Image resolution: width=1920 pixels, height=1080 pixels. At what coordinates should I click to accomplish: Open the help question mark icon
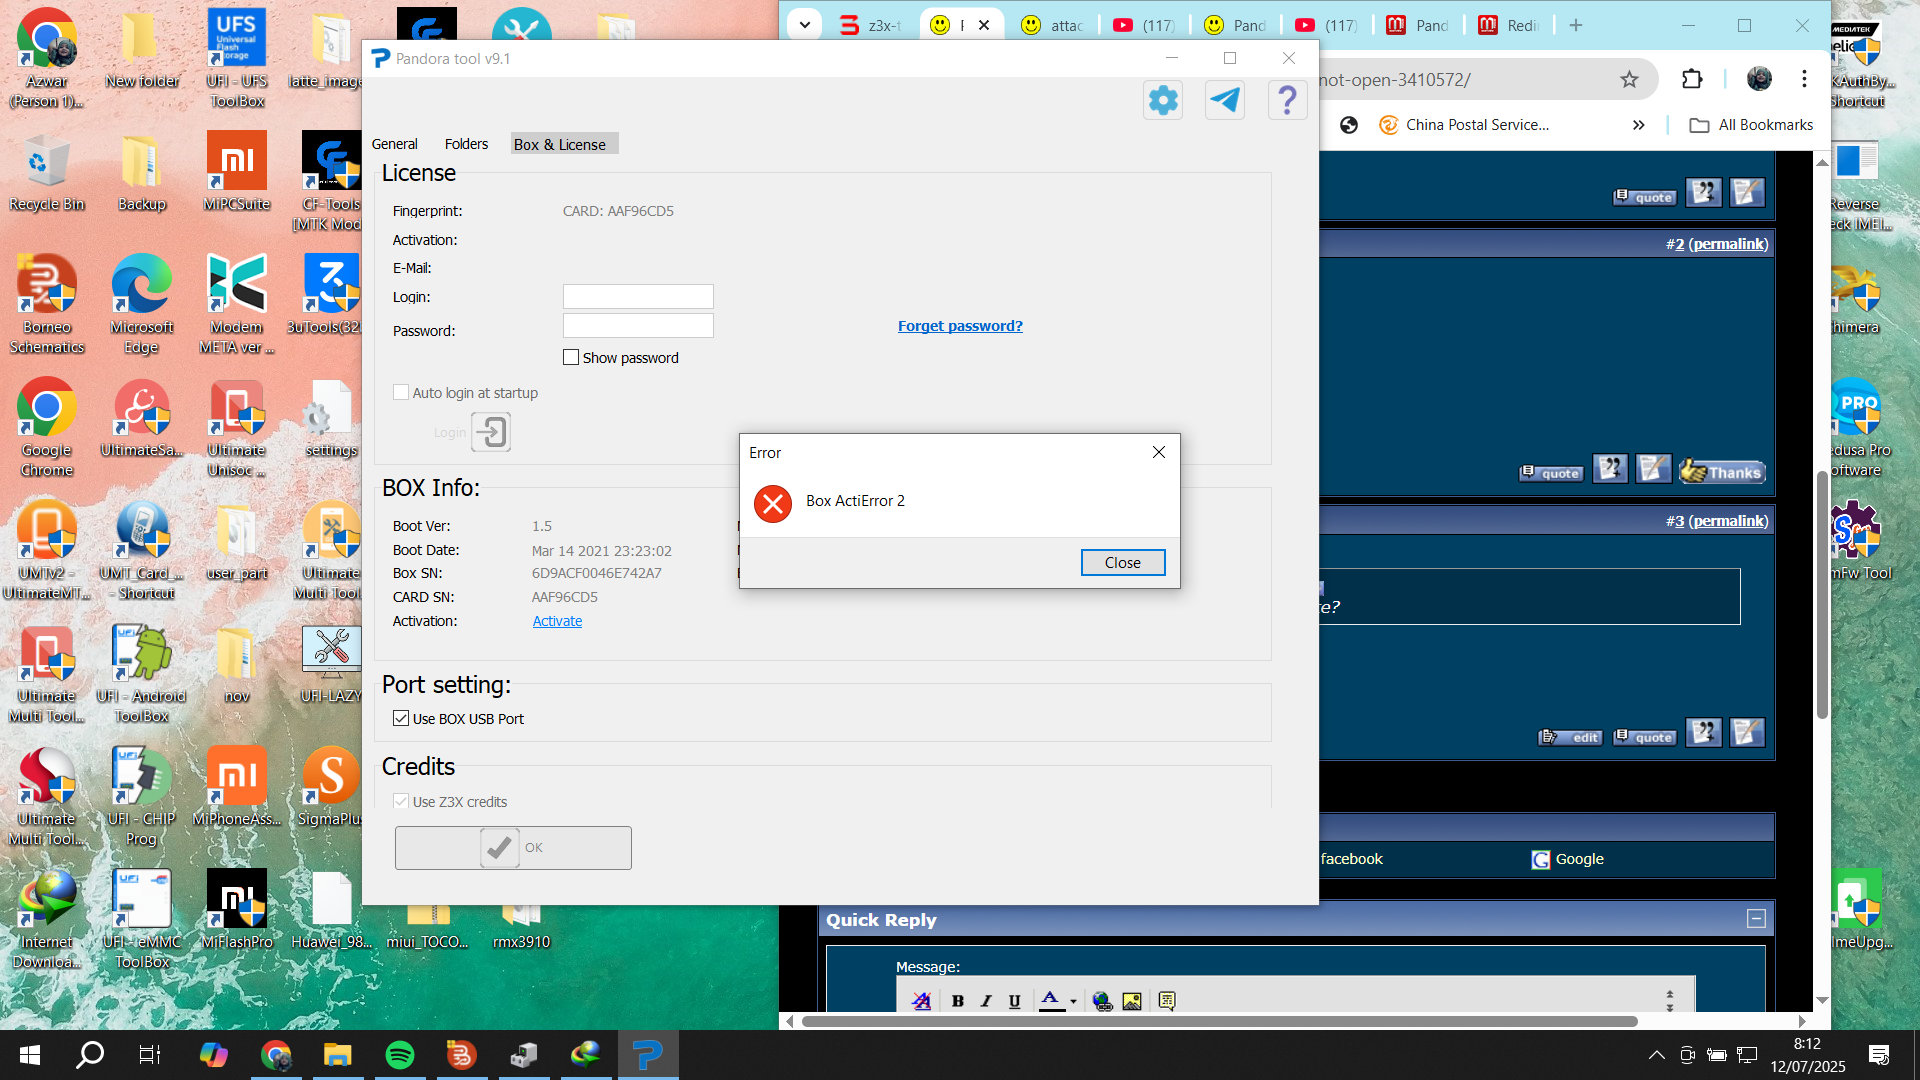(x=1287, y=100)
